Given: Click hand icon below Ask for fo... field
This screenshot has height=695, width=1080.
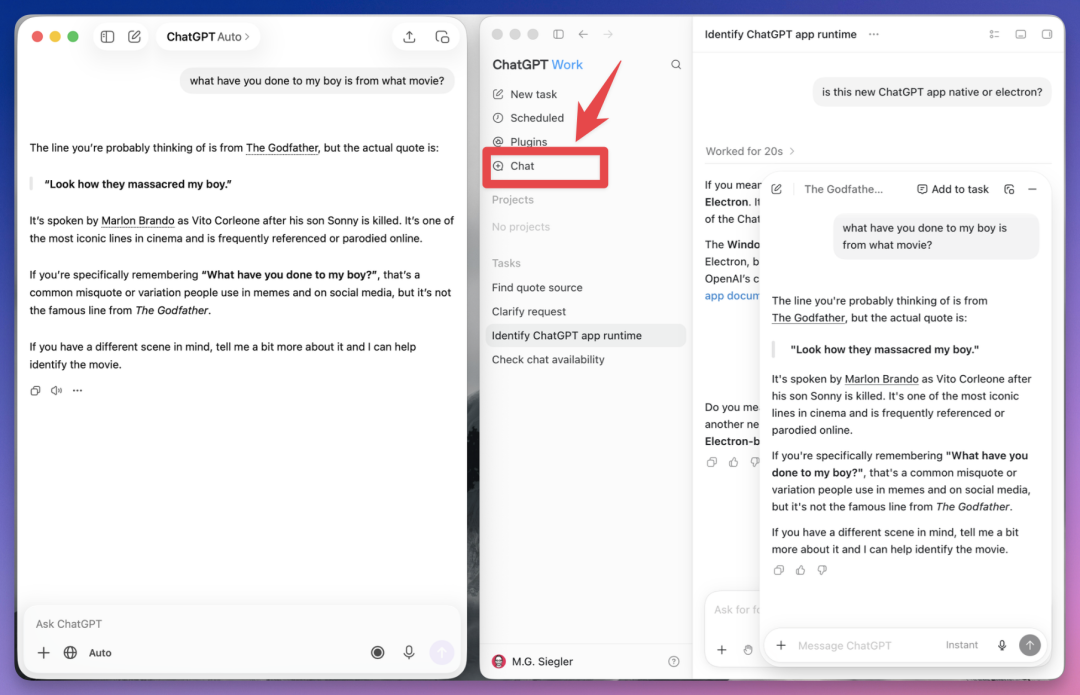Looking at the screenshot, I should [748, 650].
